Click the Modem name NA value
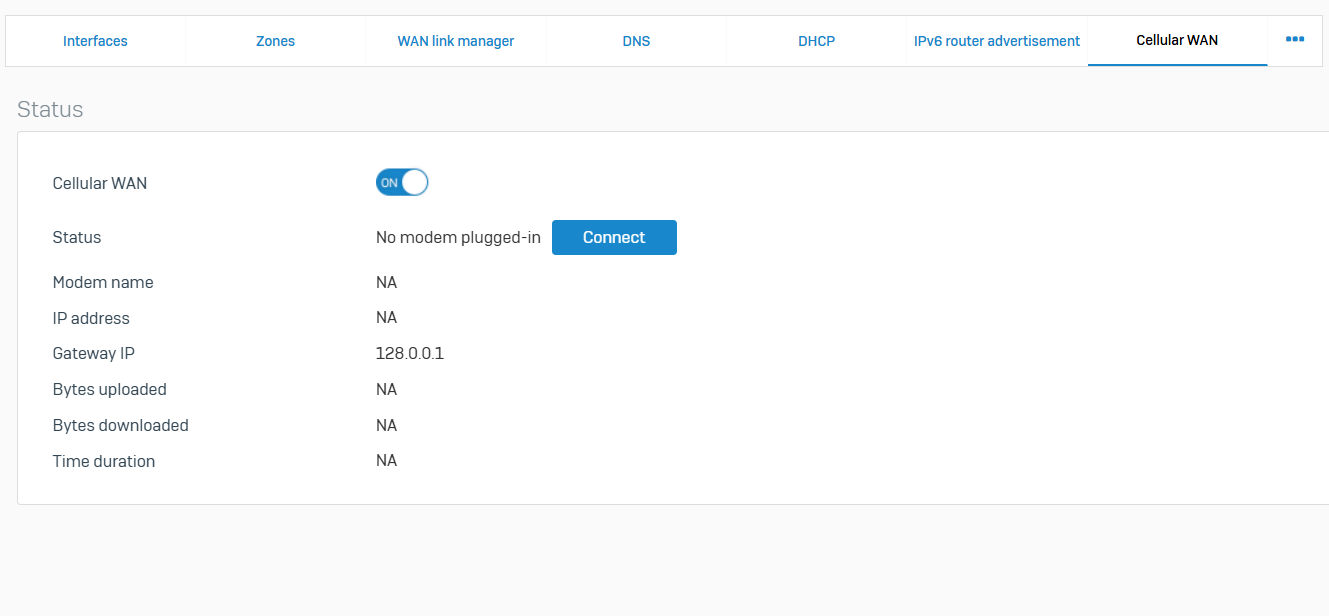The image size is (1329, 616). pyautogui.click(x=386, y=282)
